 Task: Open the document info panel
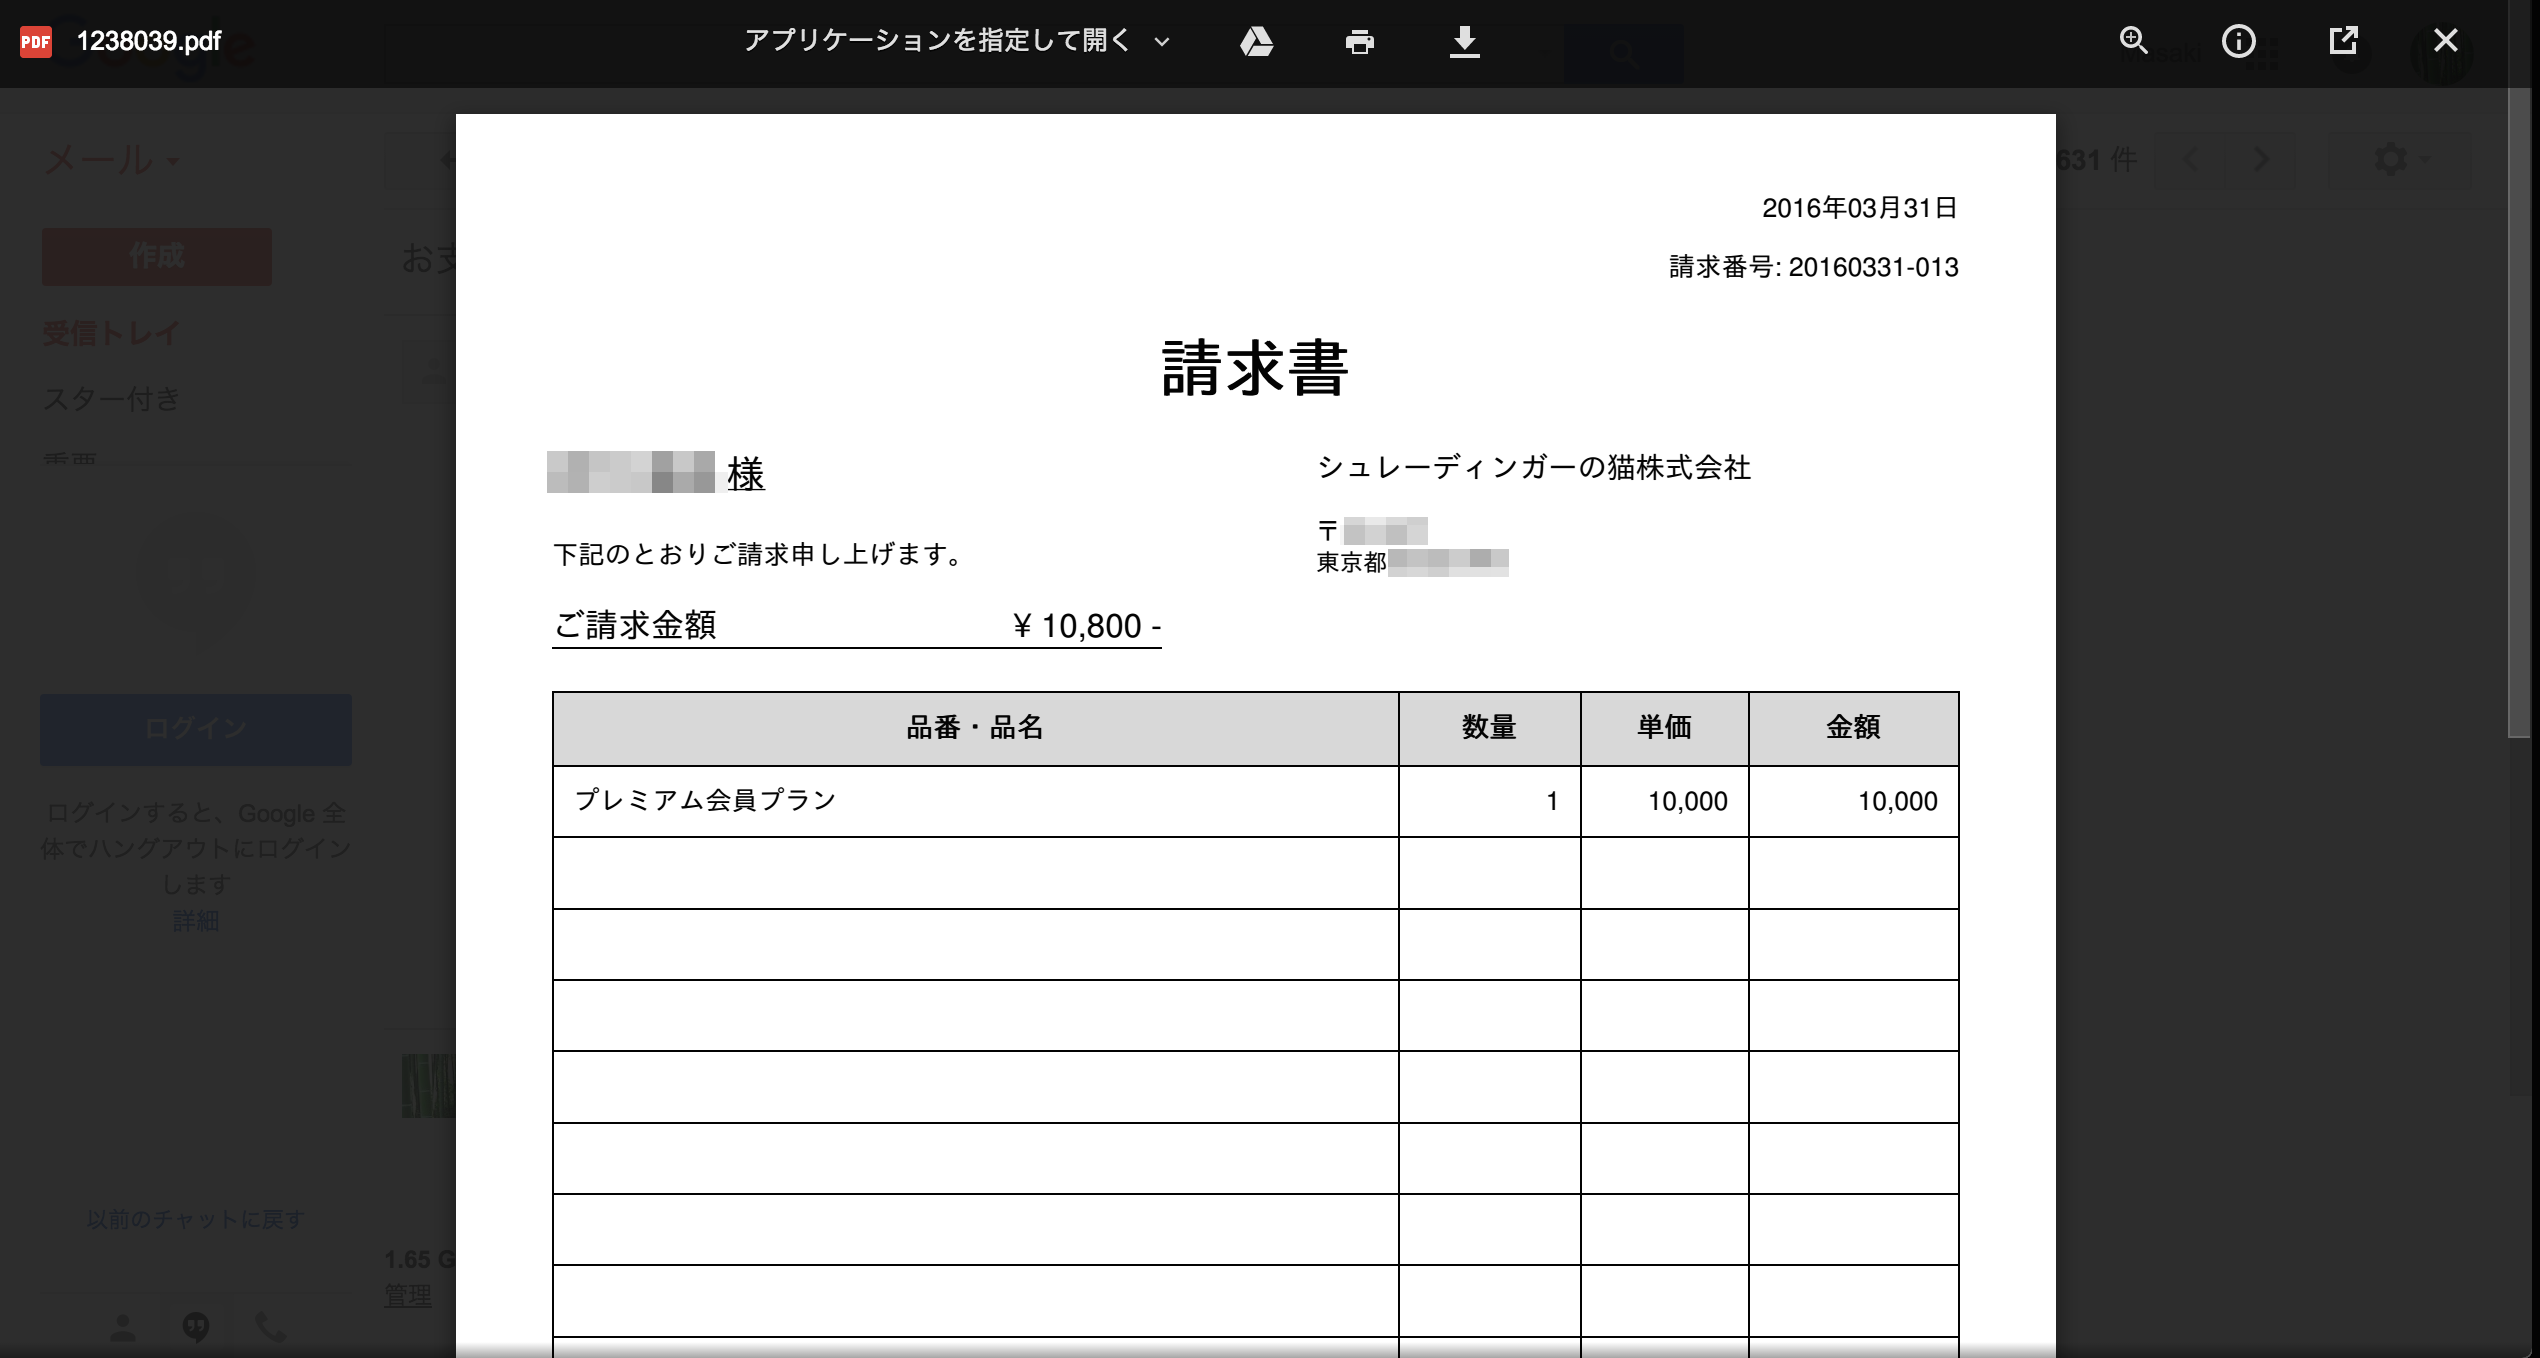point(2239,41)
